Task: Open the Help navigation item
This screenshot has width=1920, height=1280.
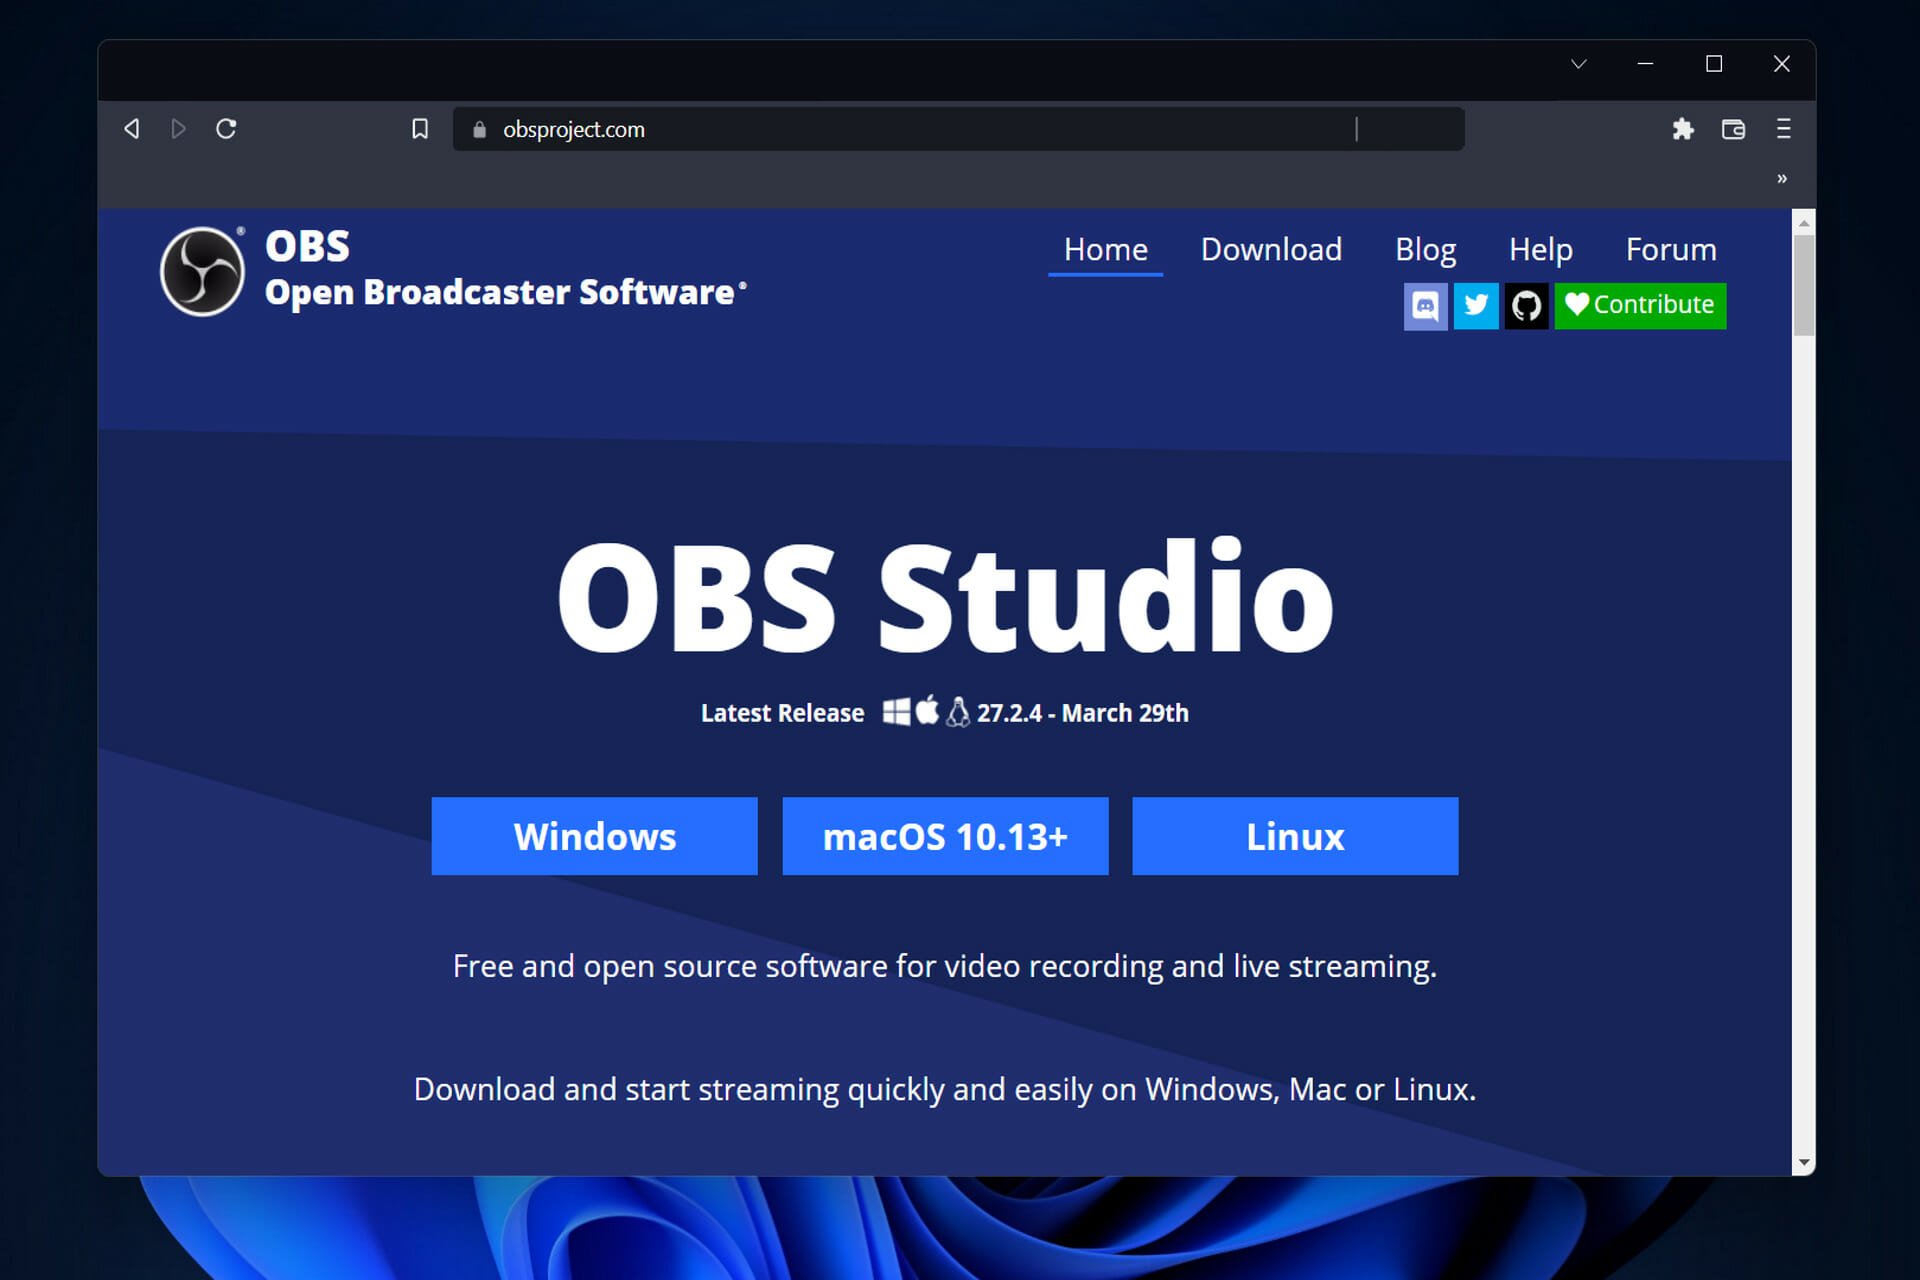Action: (1540, 250)
